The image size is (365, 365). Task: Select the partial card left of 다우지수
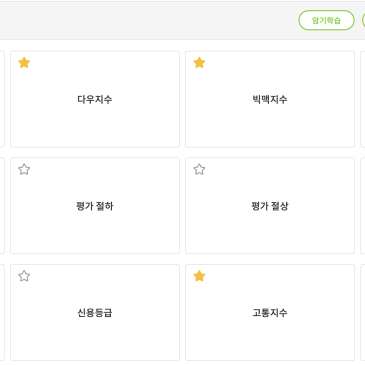(2, 99)
